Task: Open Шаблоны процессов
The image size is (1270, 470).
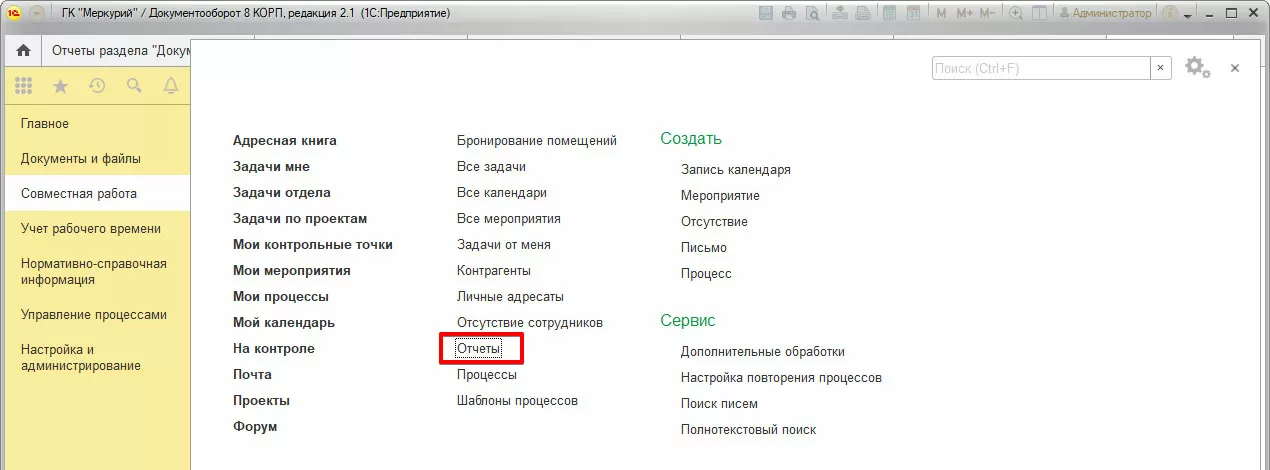Action: tap(517, 401)
